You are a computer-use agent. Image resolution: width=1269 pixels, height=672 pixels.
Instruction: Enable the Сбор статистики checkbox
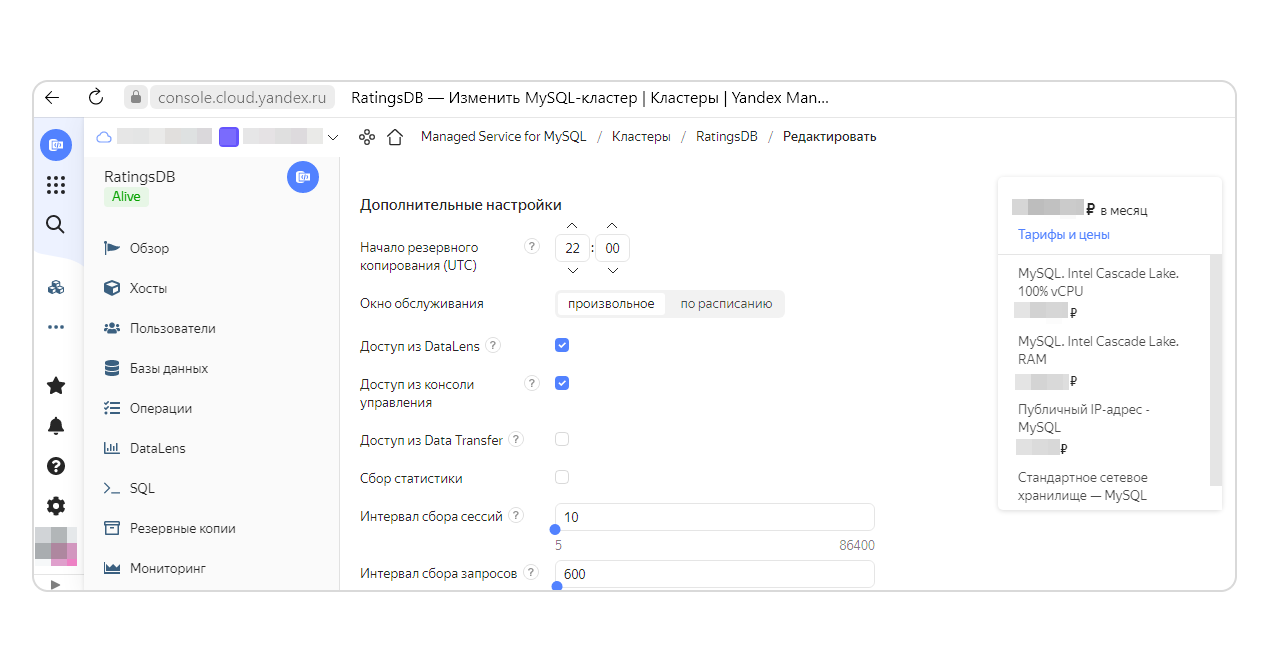pos(562,477)
